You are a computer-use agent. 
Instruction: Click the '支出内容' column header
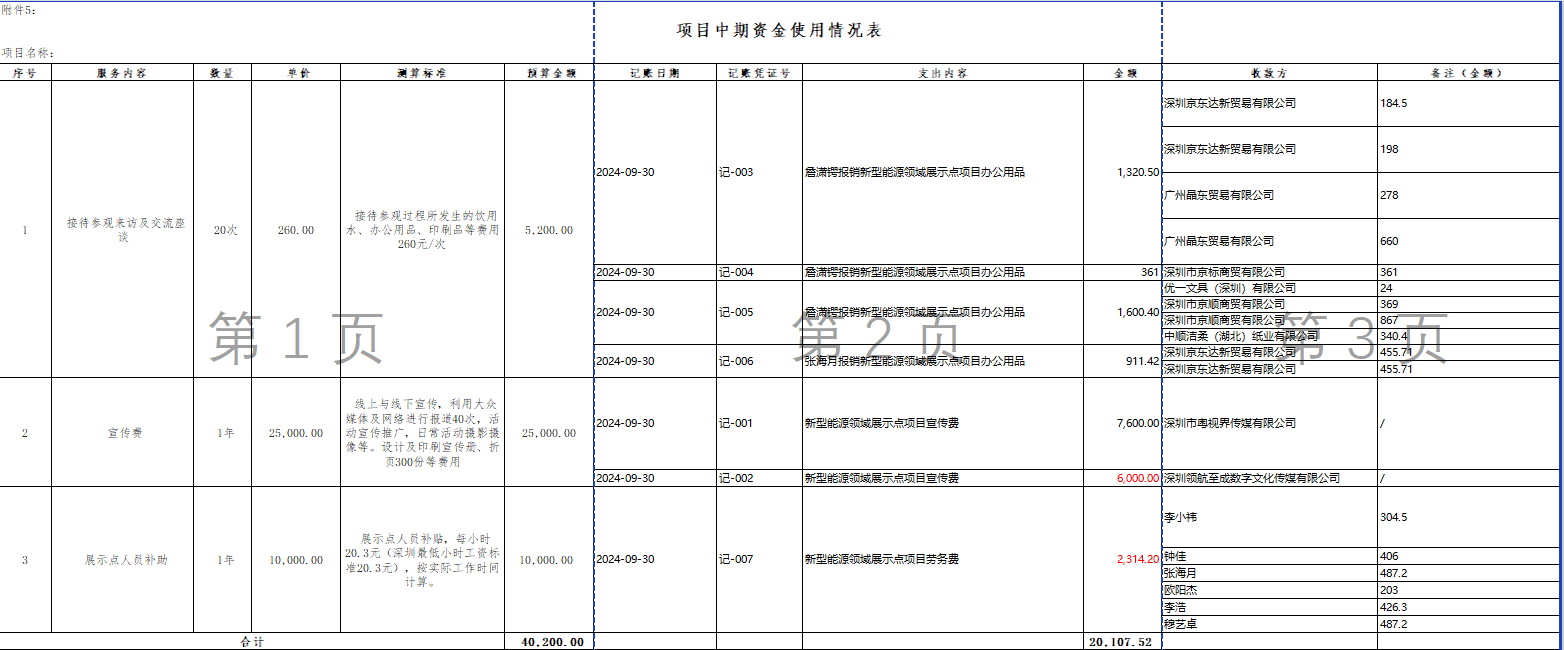point(943,73)
